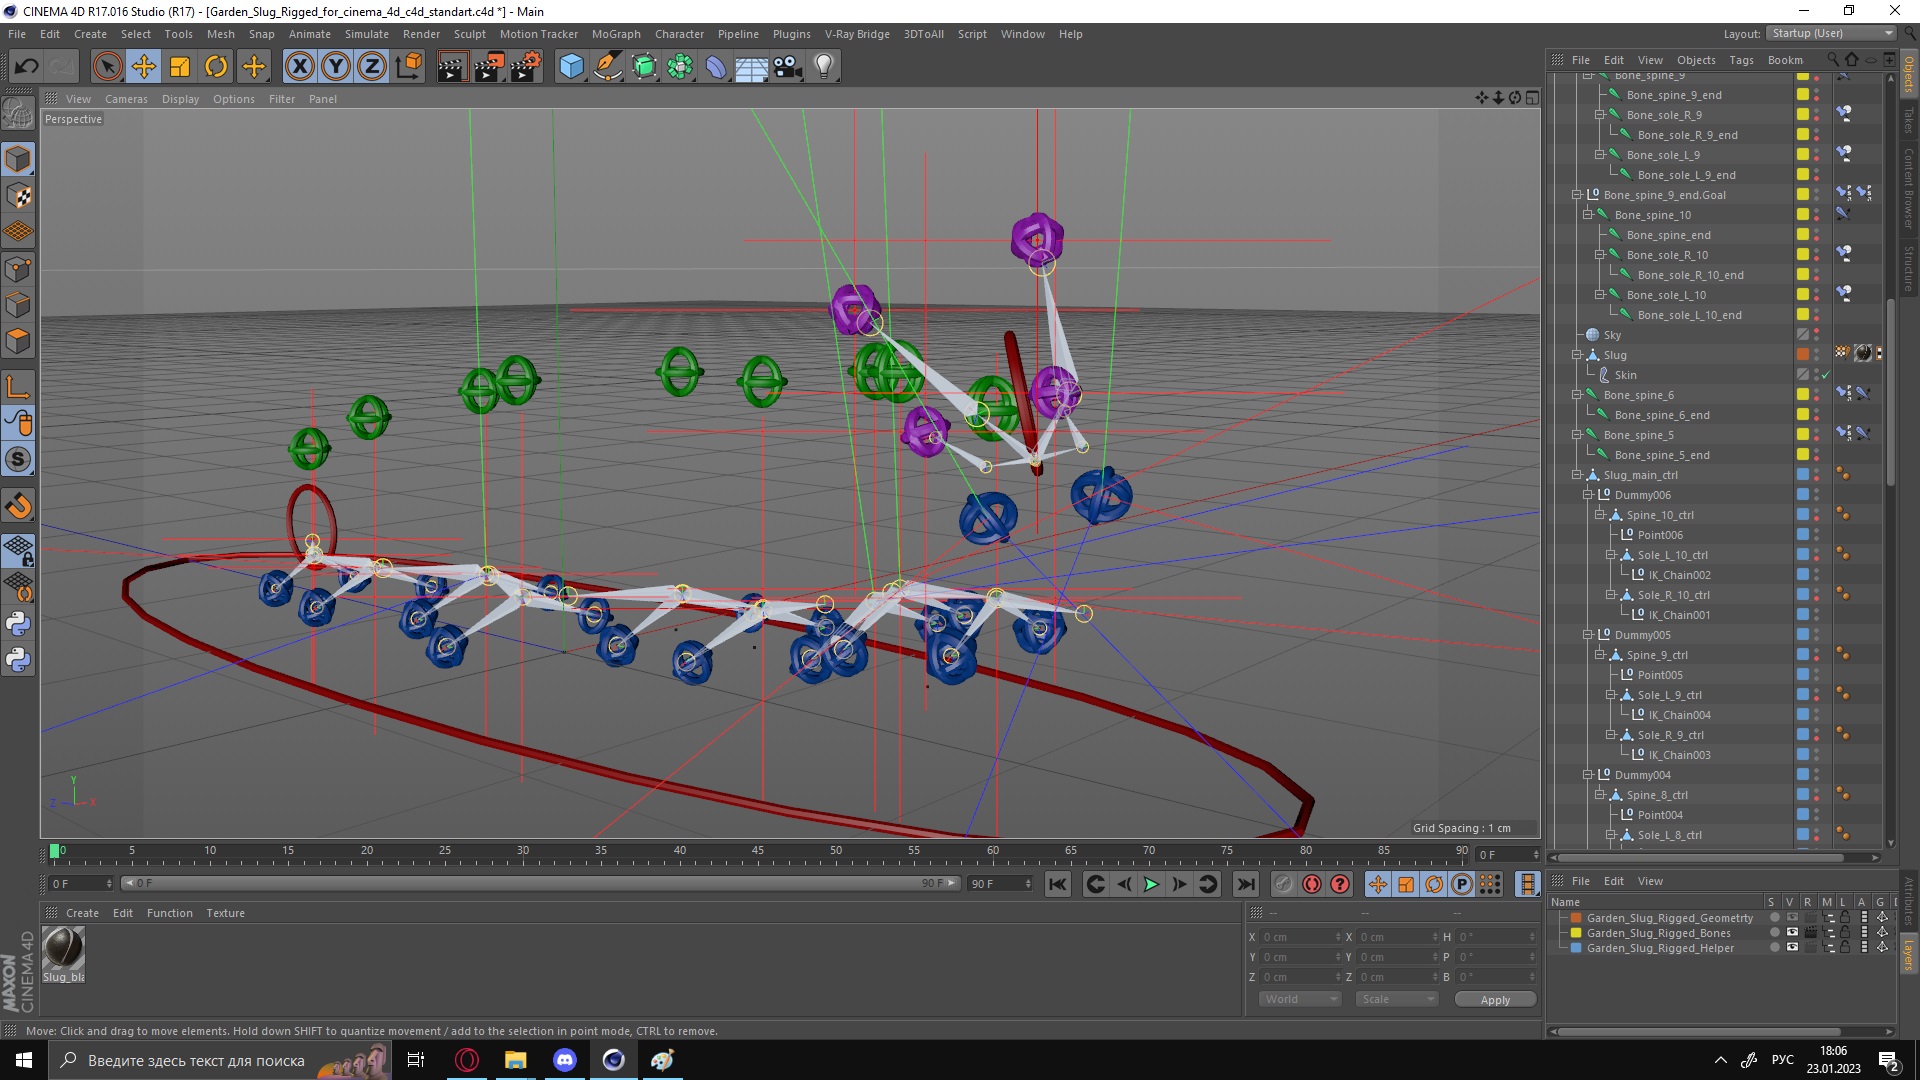Select the Skin object in tree
Viewport: 1920px width, 1080px height.
[1625, 375]
